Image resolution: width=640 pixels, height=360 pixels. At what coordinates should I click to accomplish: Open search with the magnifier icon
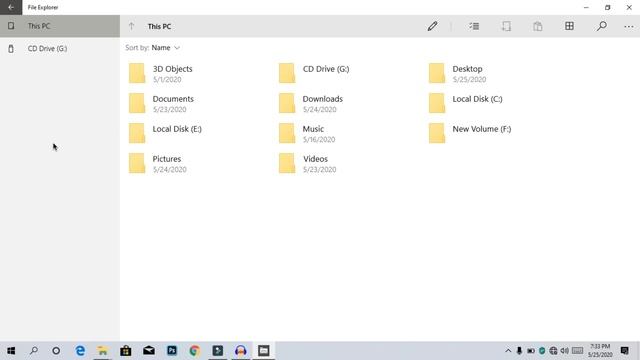coord(601,26)
